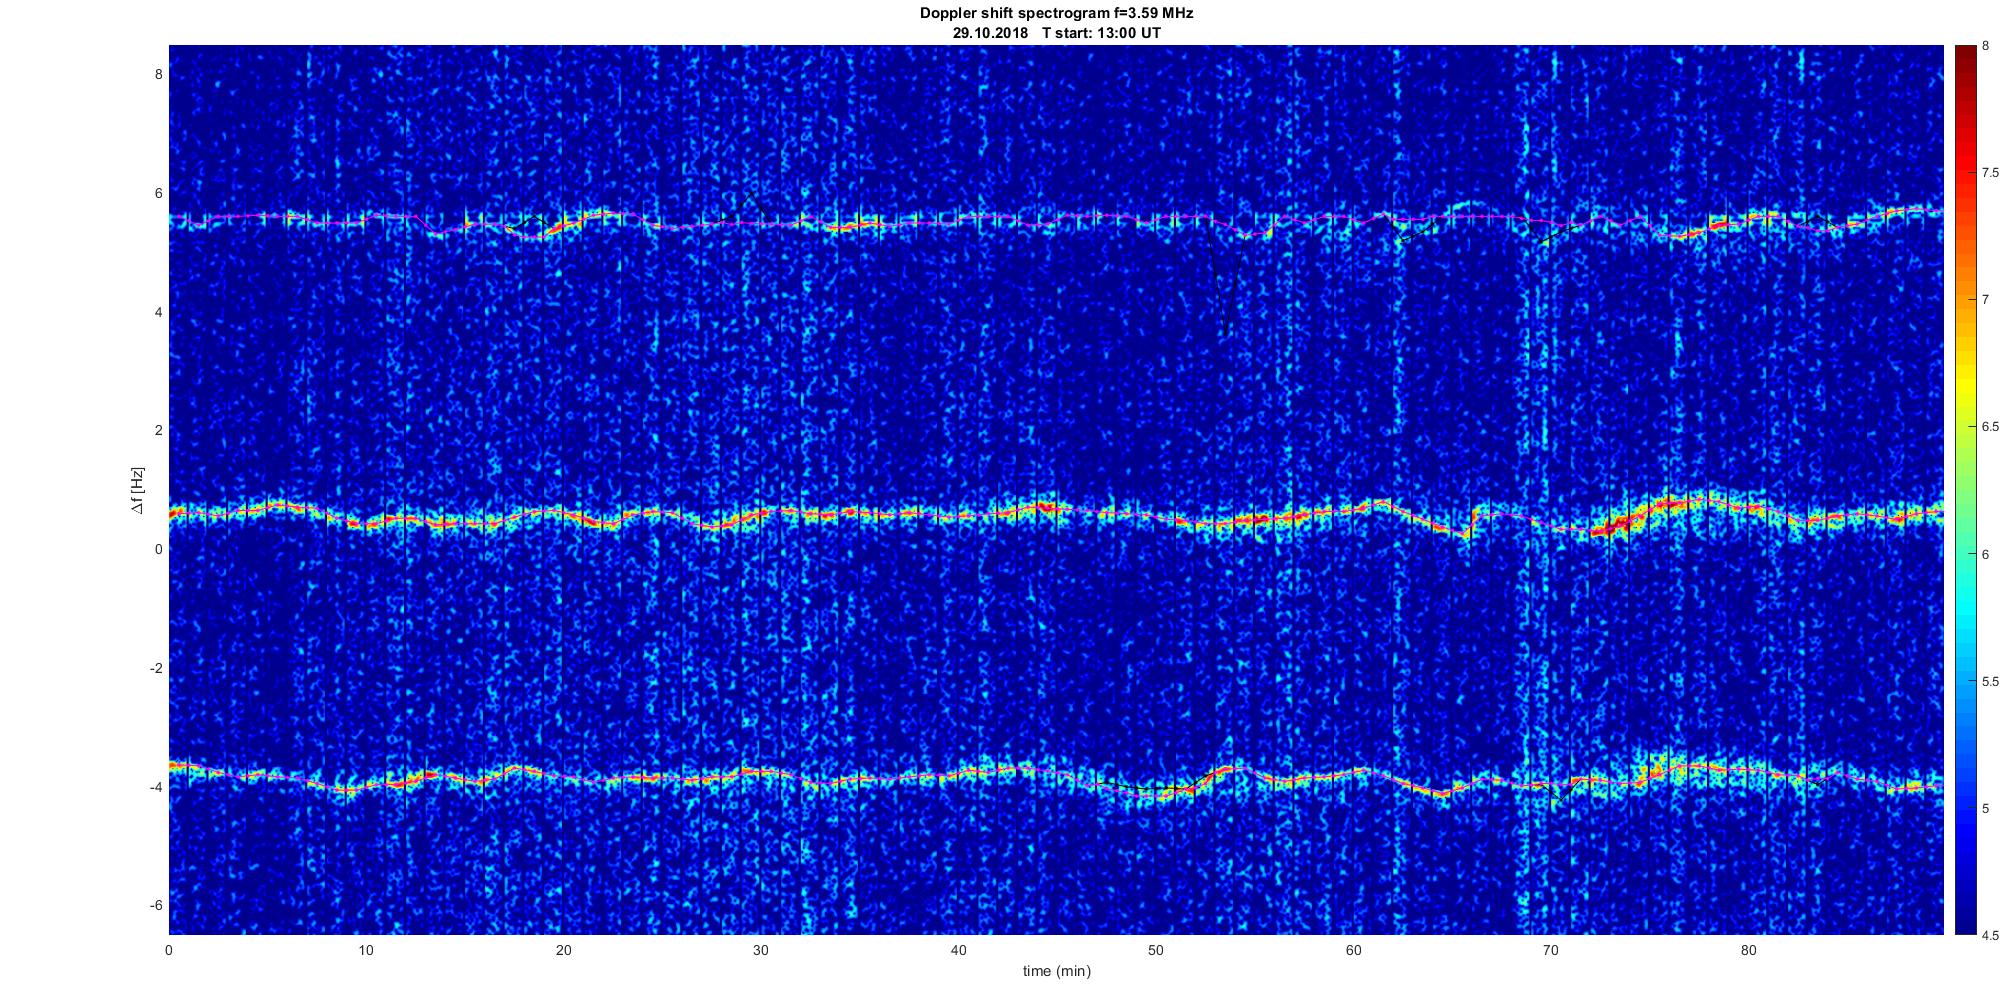Select y-axis tick label '-4'
The height and width of the screenshot is (1003, 2000).
pos(156,787)
